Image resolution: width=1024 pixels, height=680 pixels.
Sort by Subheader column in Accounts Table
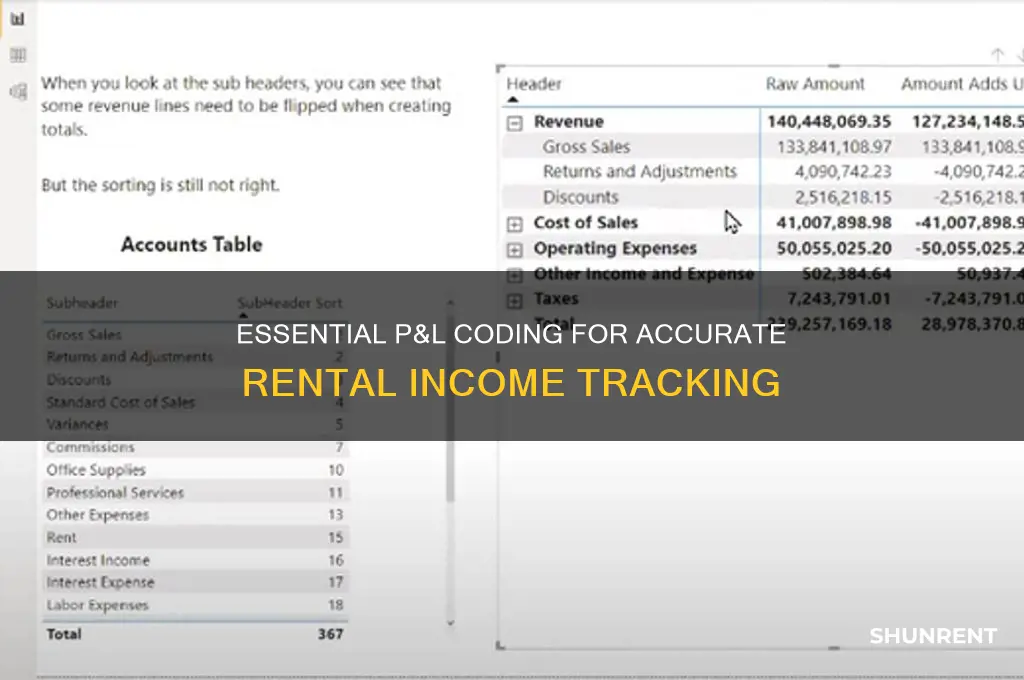point(82,303)
